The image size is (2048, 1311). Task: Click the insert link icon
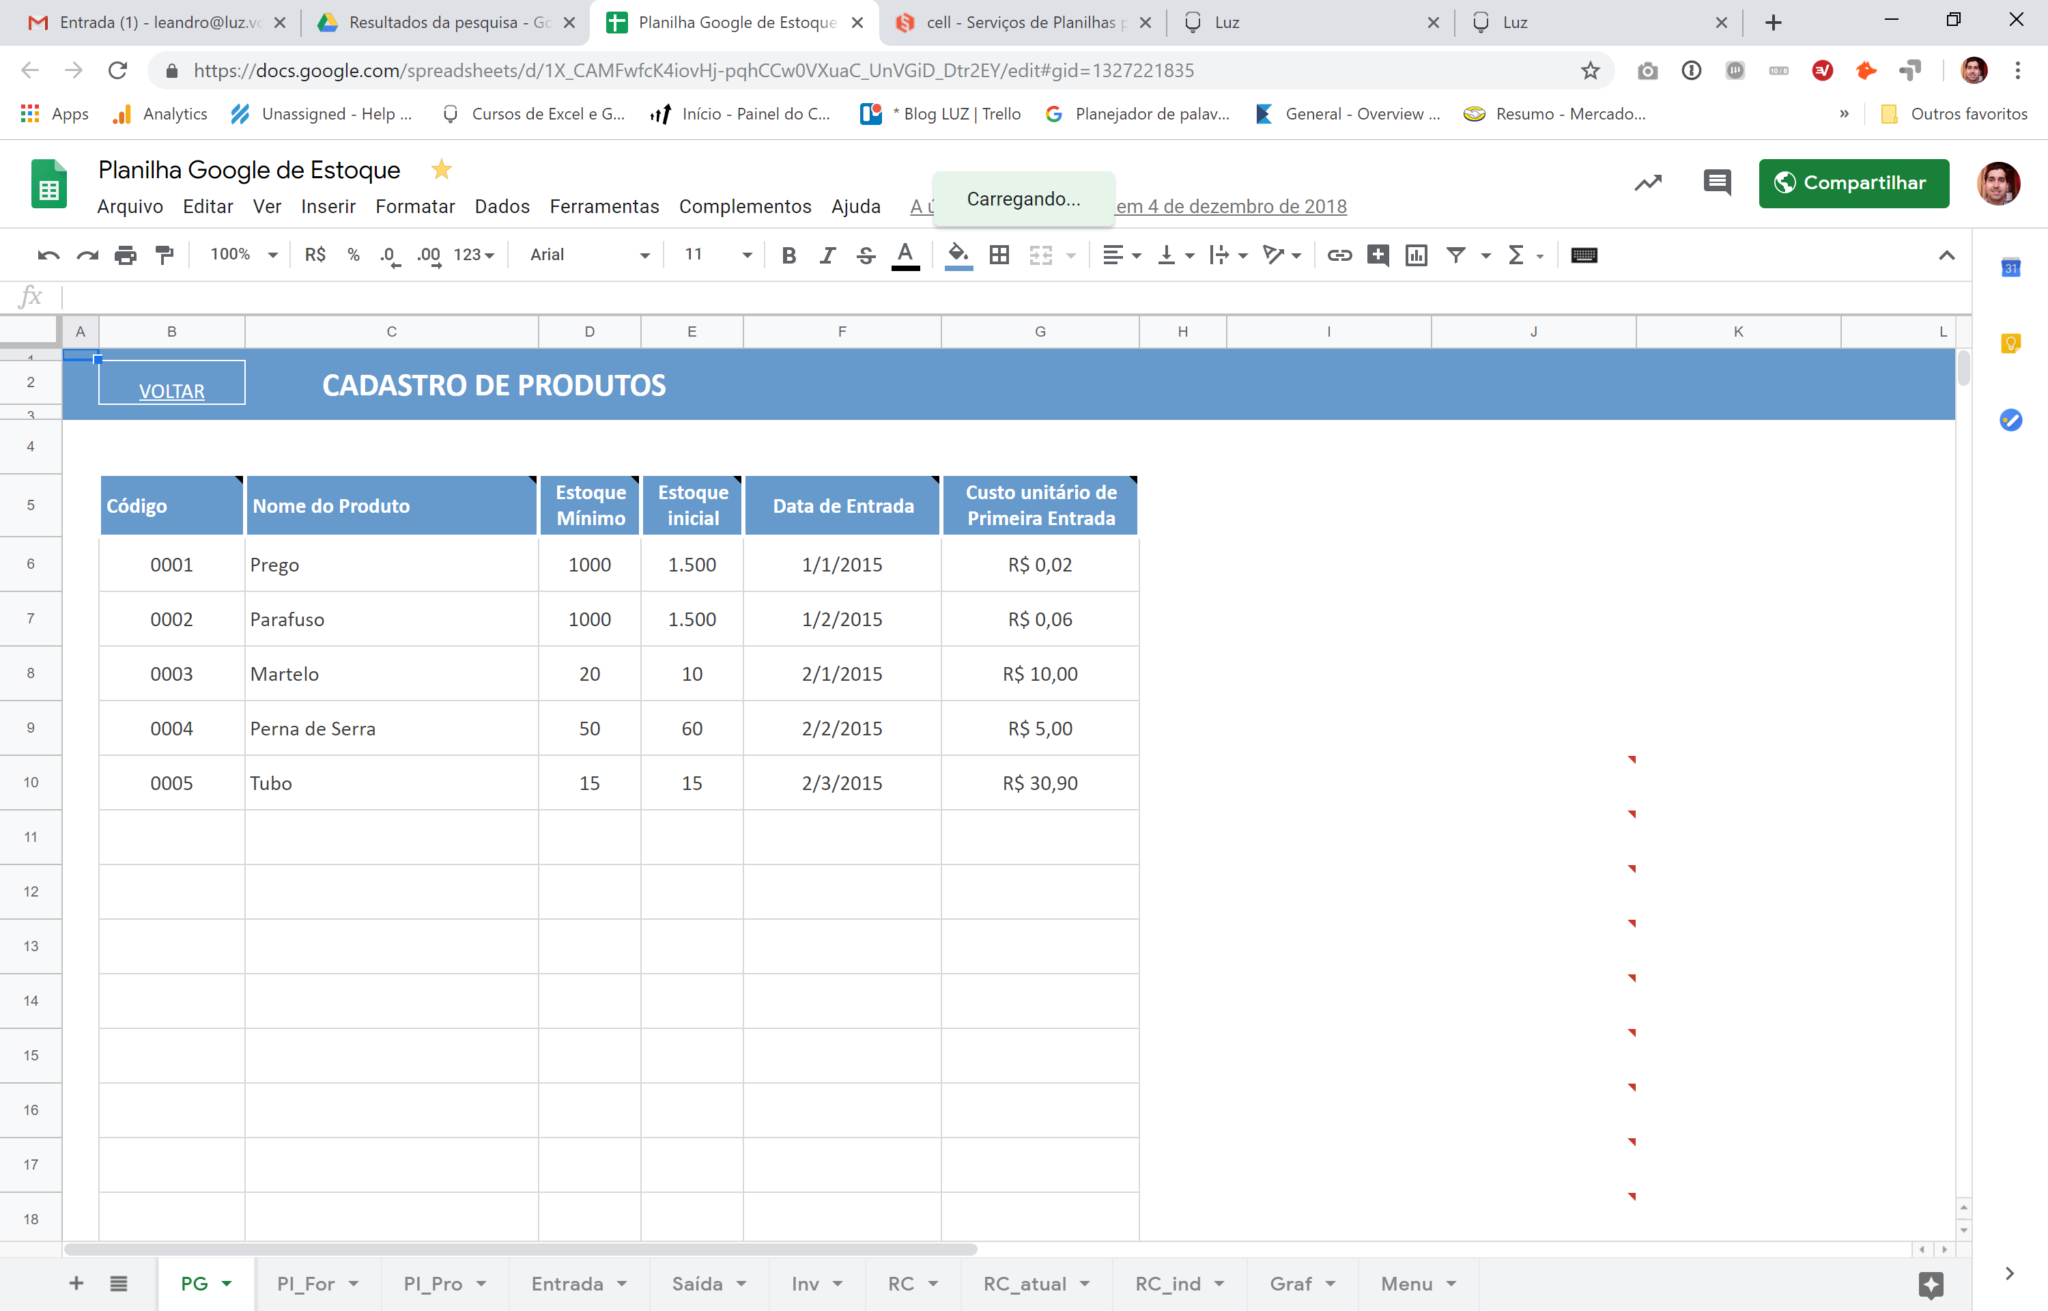click(x=1339, y=255)
